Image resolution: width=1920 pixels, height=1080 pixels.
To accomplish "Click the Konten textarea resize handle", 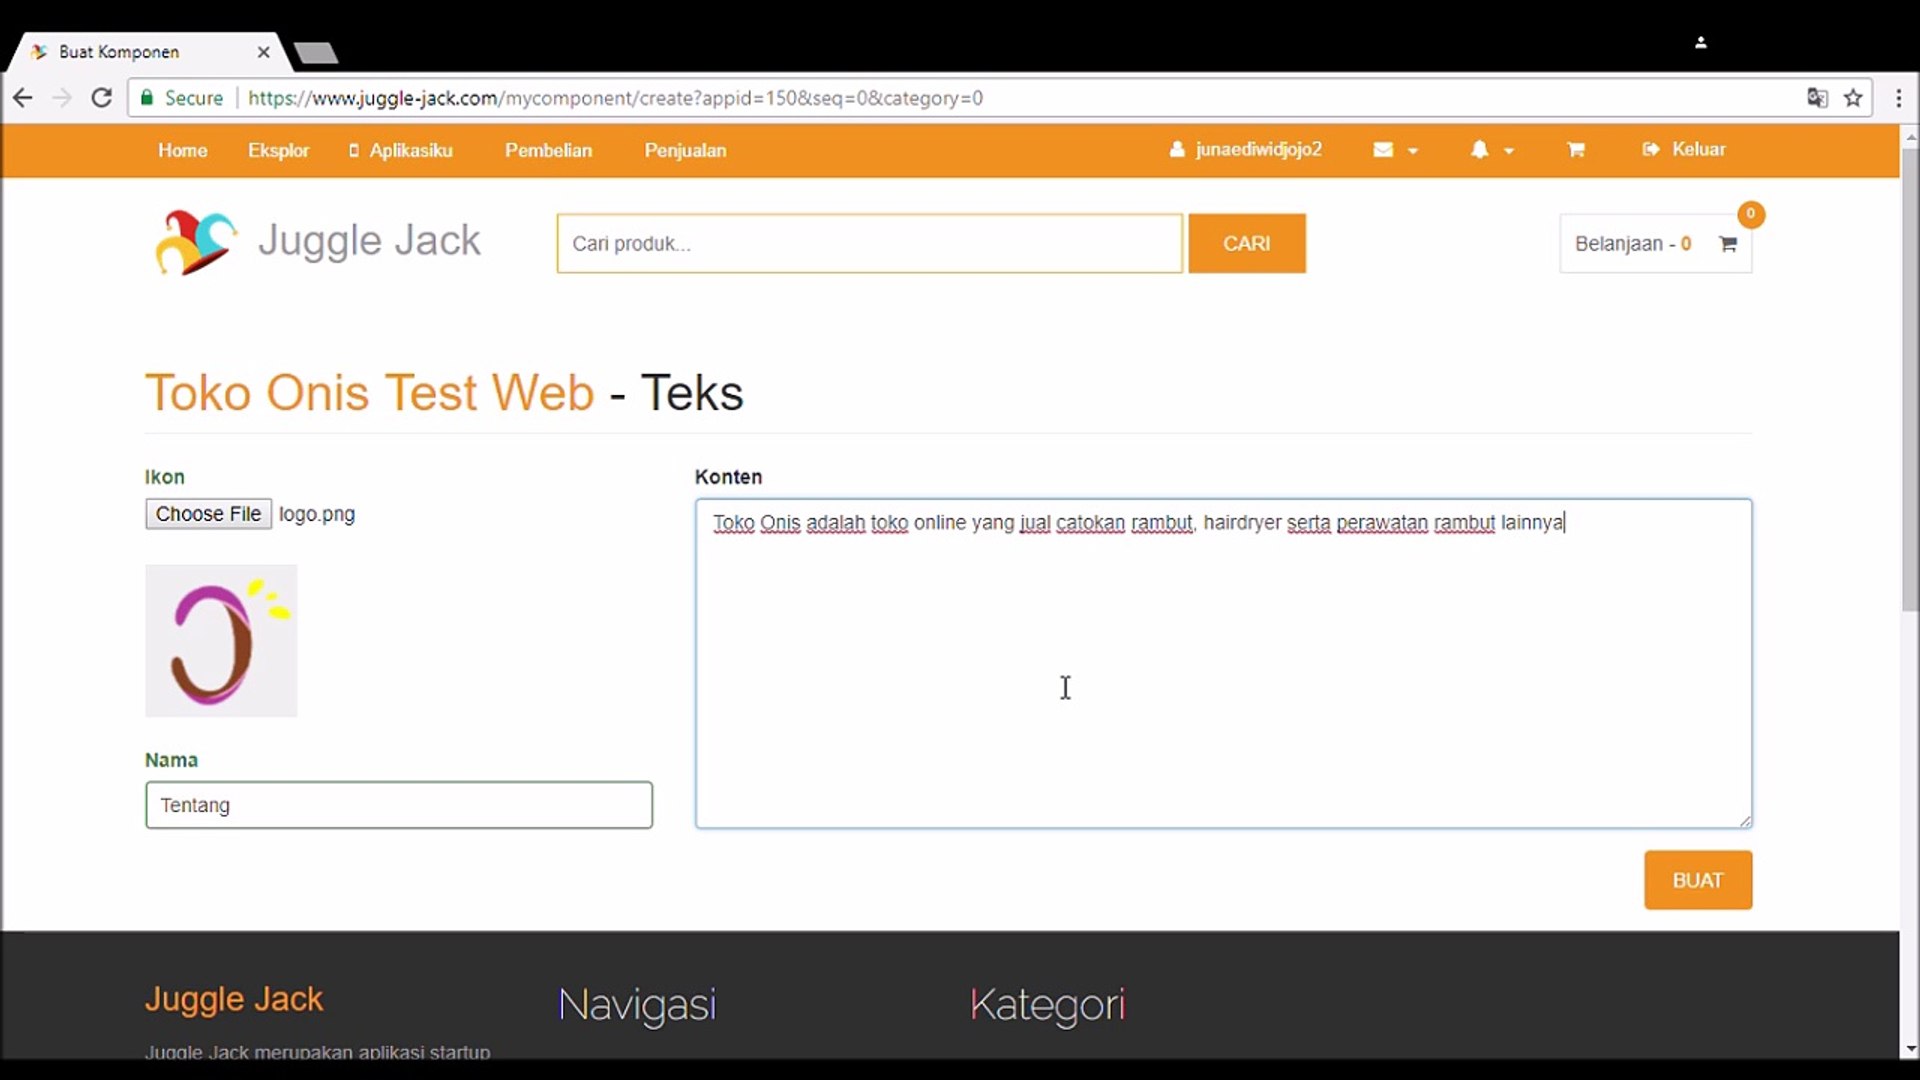I will click(x=1745, y=821).
